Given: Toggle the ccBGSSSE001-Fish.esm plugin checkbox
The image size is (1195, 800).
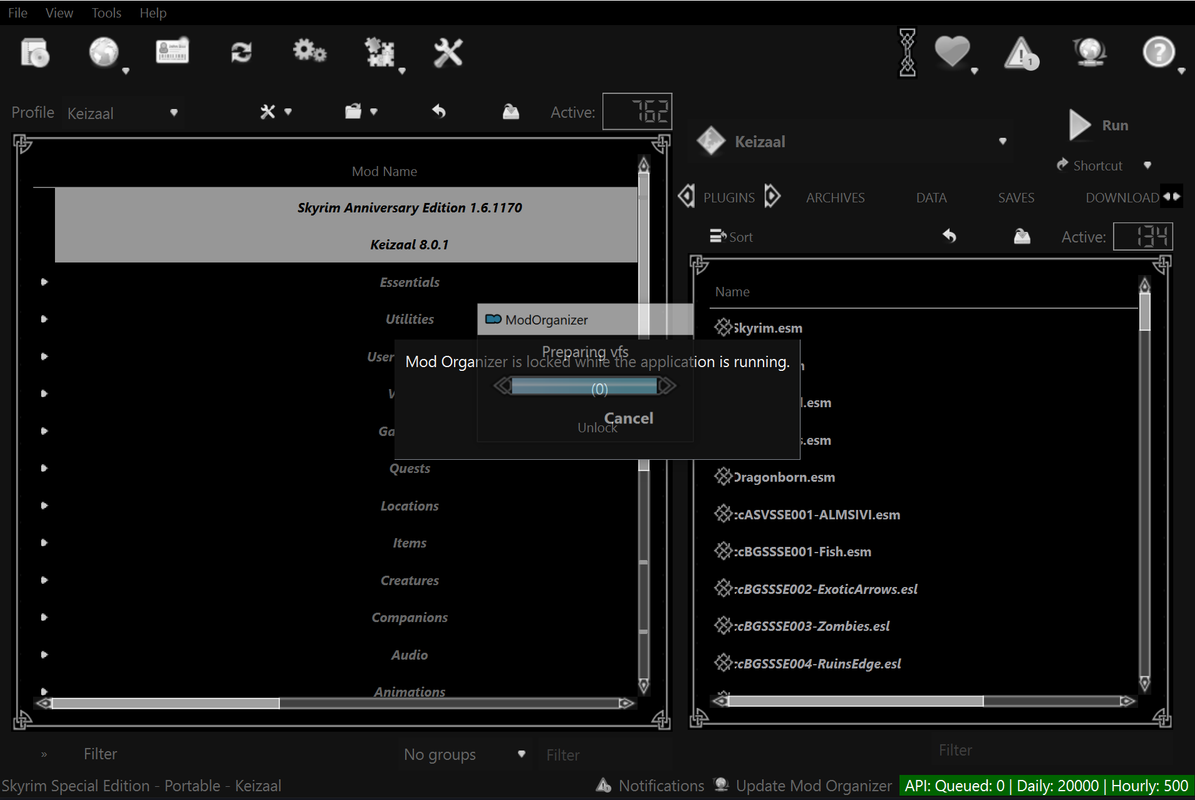Looking at the screenshot, I should pyautogui.click(x=723, y=551).
